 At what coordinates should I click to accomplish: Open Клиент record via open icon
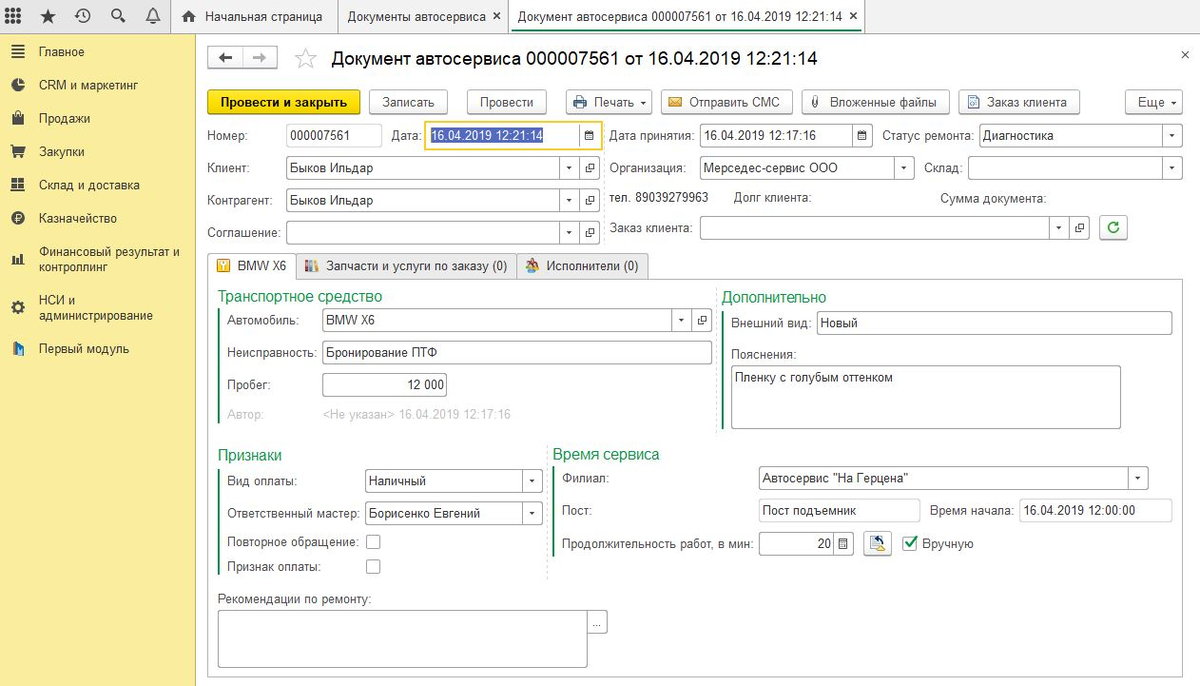point(589,168)
